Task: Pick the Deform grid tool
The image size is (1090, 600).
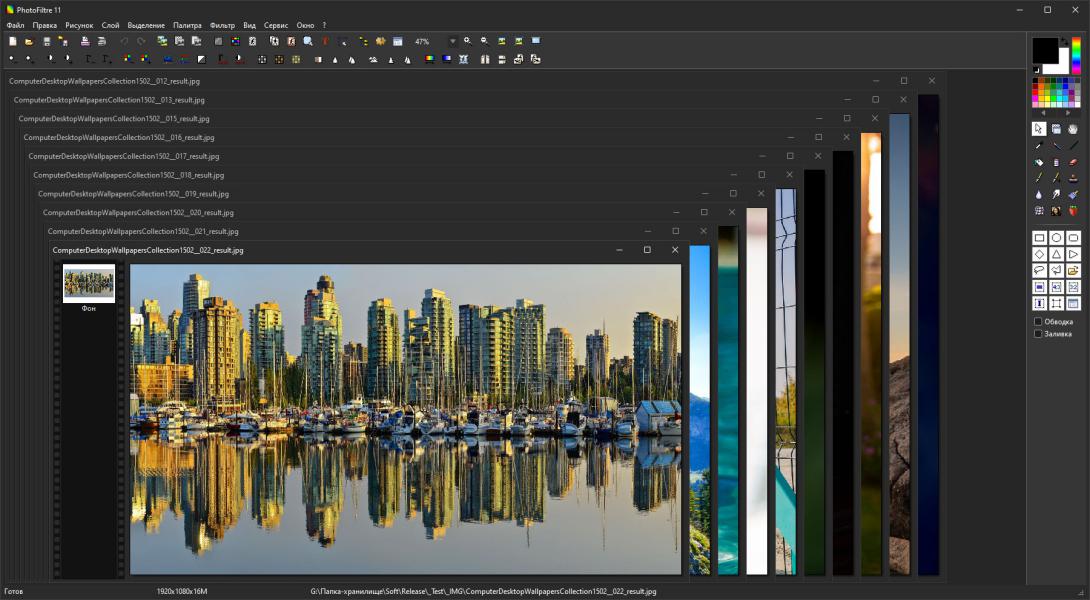Action: coord(1039,210)
